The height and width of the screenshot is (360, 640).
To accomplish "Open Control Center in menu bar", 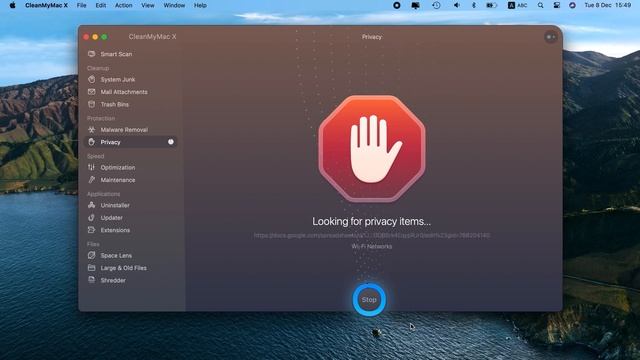I will tap(556, 5).
